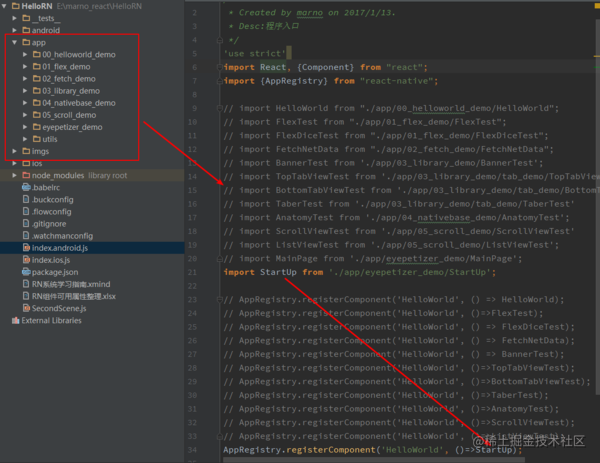Expand the utils folder arrow
The width and height of the screenshot is (600, 463).
coord(25,139)
